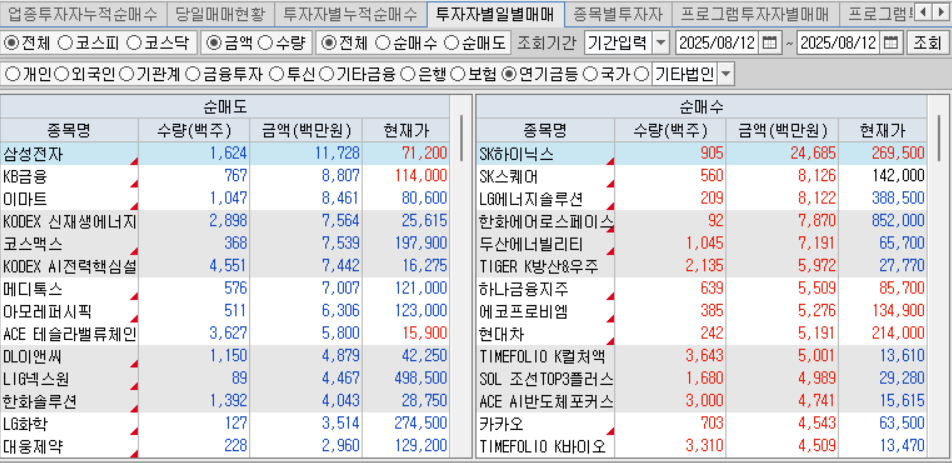Select the 전체 market radio button
Viewport: 952px width, 463px height.
(x=11, y=43)
